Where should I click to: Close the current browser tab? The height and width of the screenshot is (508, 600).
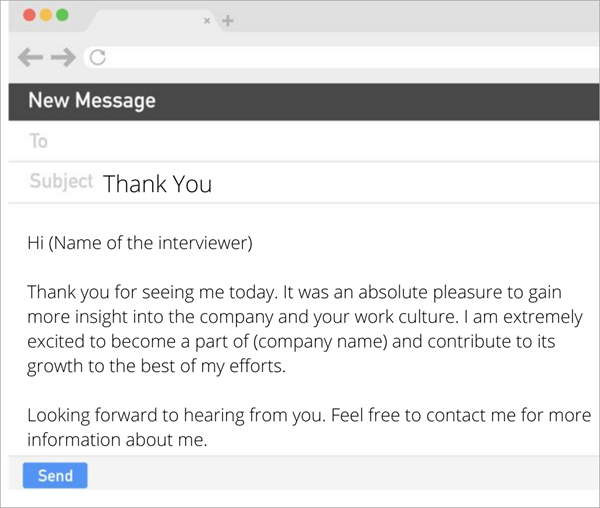(x=207, y=21)
